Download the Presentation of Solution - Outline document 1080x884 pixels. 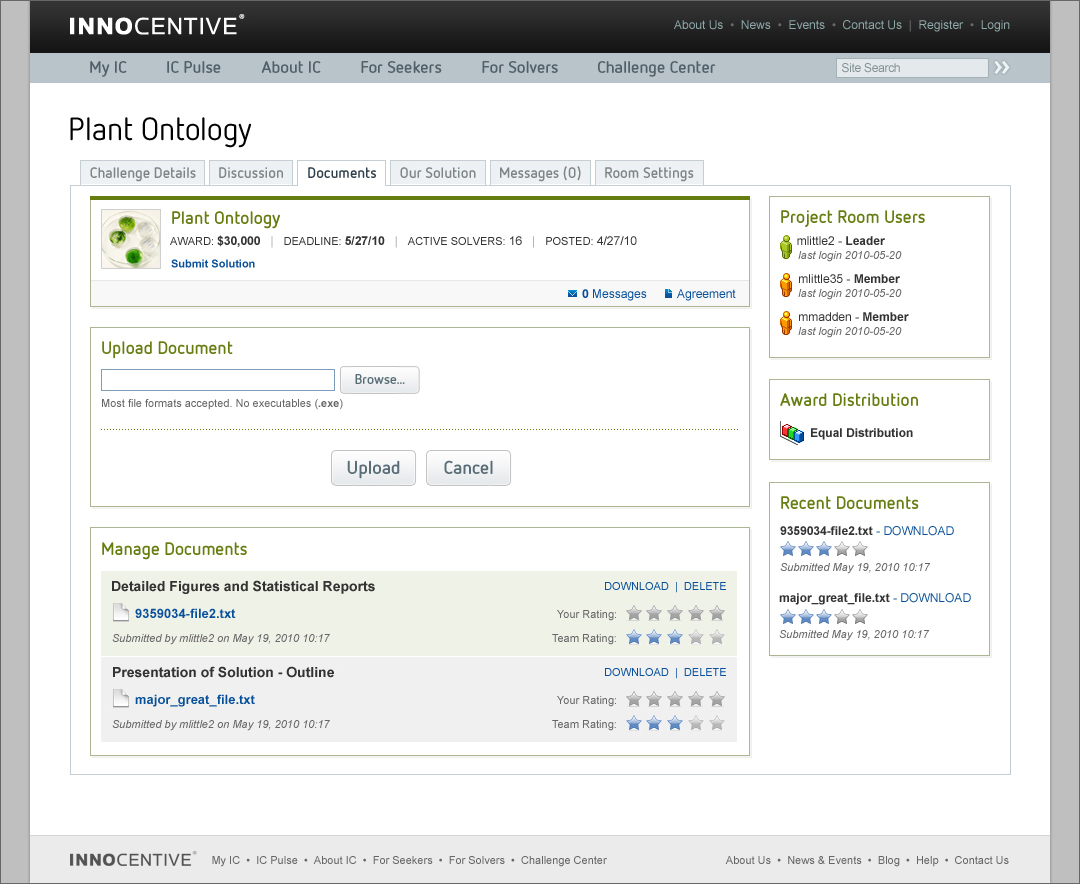point(636,672)
